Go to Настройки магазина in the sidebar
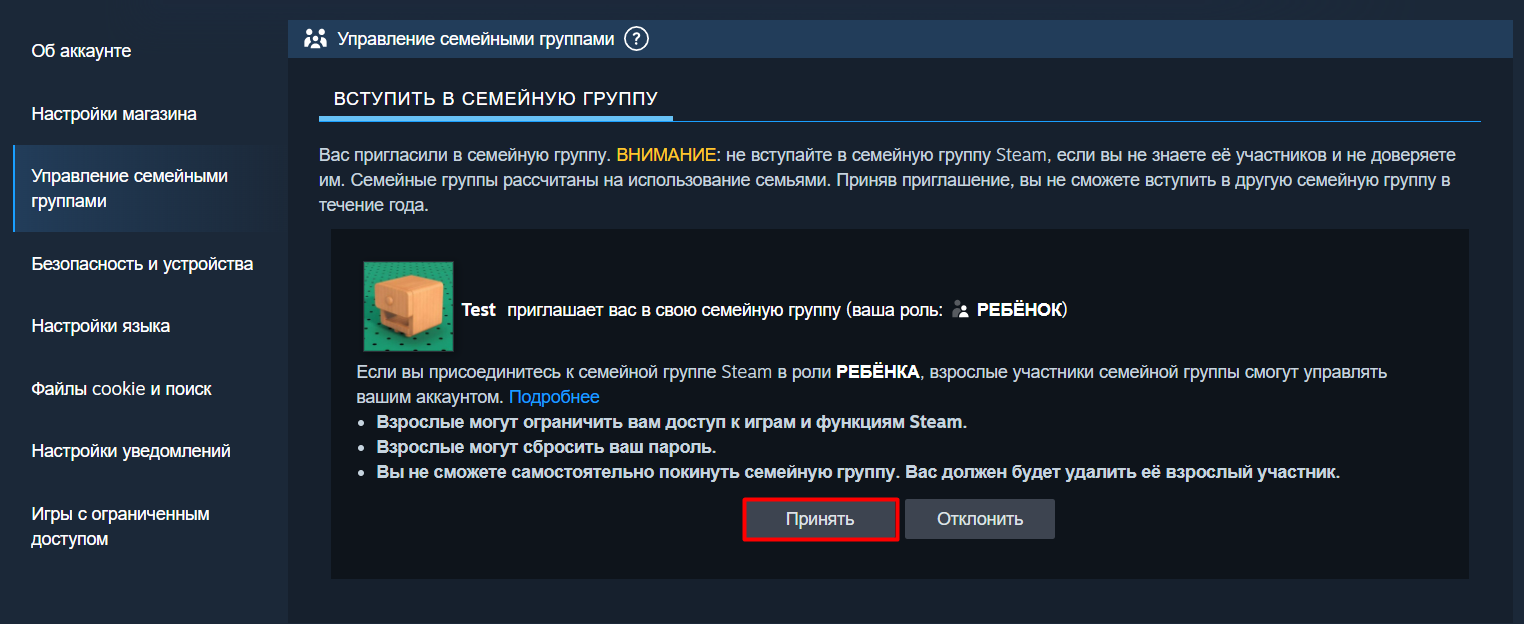This screenshot has height=624, width=1524. [114, 114]
